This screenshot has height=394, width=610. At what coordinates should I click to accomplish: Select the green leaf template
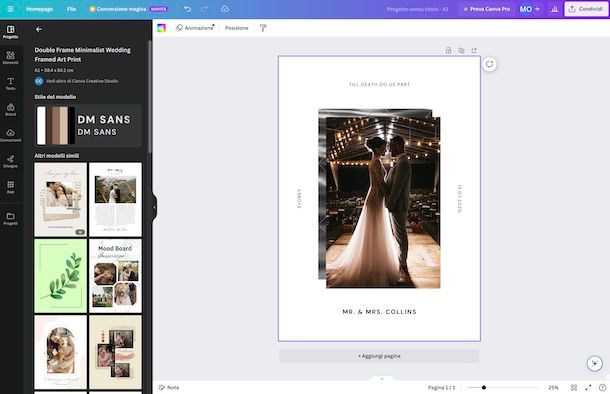[x=60, y=276]
